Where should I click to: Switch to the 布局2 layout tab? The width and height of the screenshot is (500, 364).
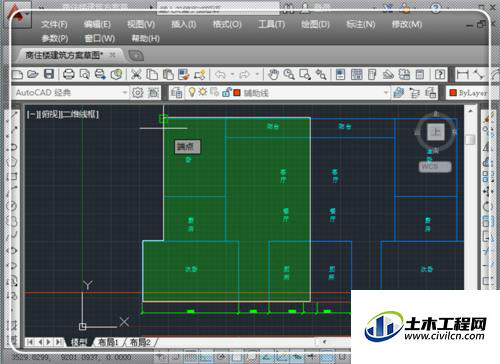tap(140, 342)
